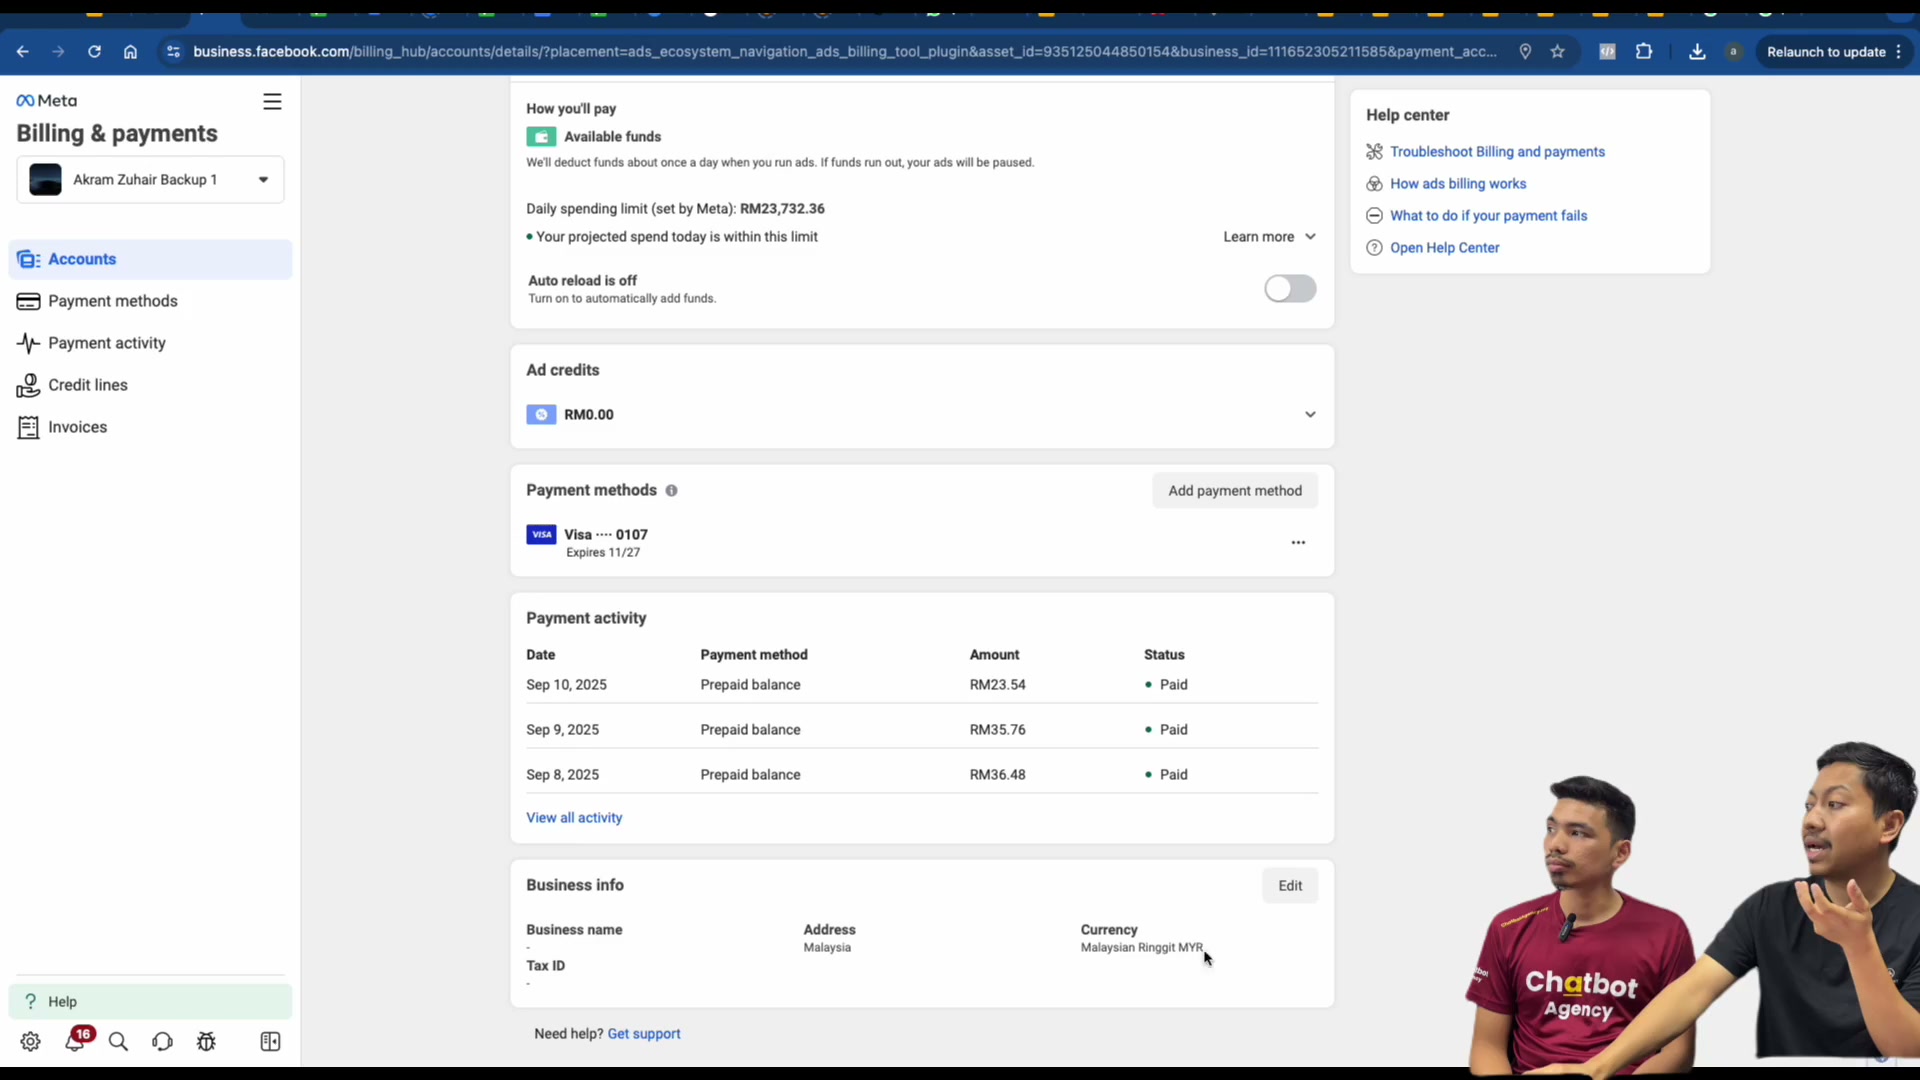Open the browser extensions puzzle icon
The width and height of the screenshot is (1920, 1080).
pos(1644,52)
